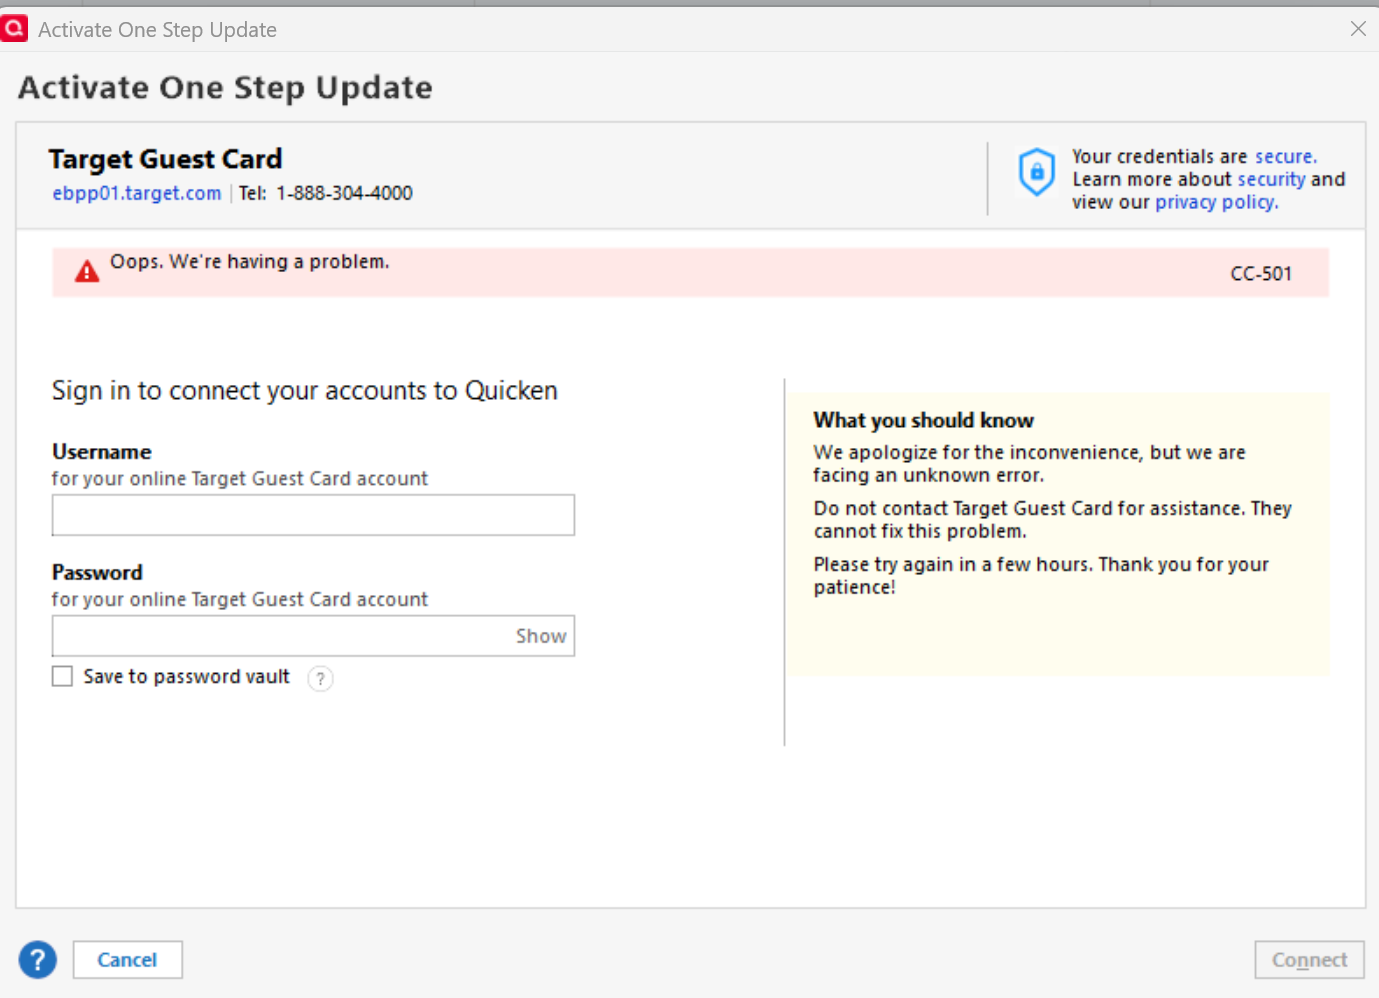Enable Save to password vault checkbox
The height and width of the screenshot is (998, 1379).
(62, 677)
